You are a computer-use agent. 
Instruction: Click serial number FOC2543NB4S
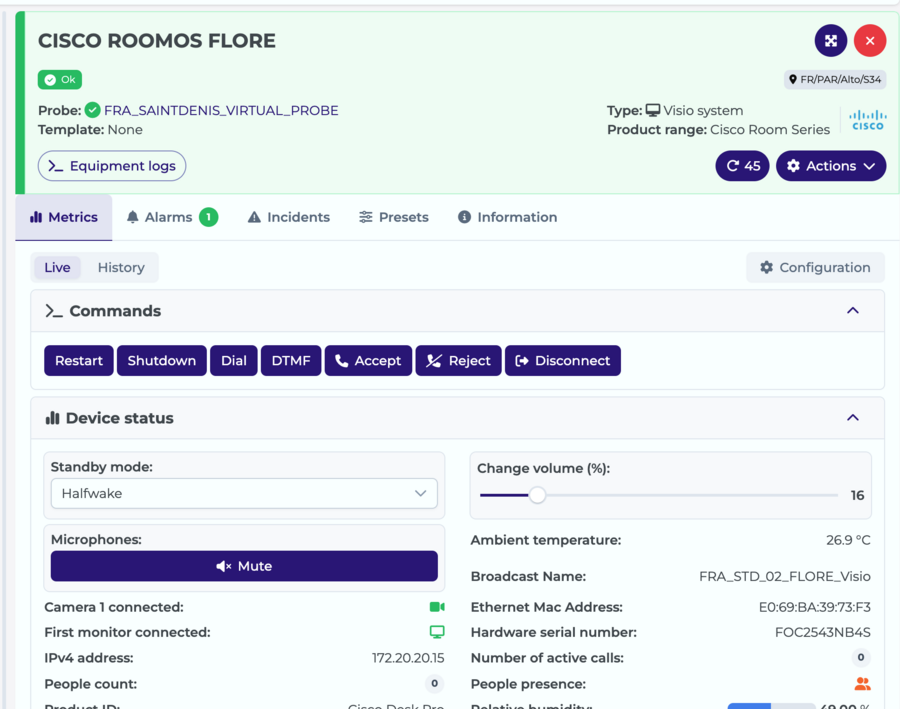pos(823,633)
